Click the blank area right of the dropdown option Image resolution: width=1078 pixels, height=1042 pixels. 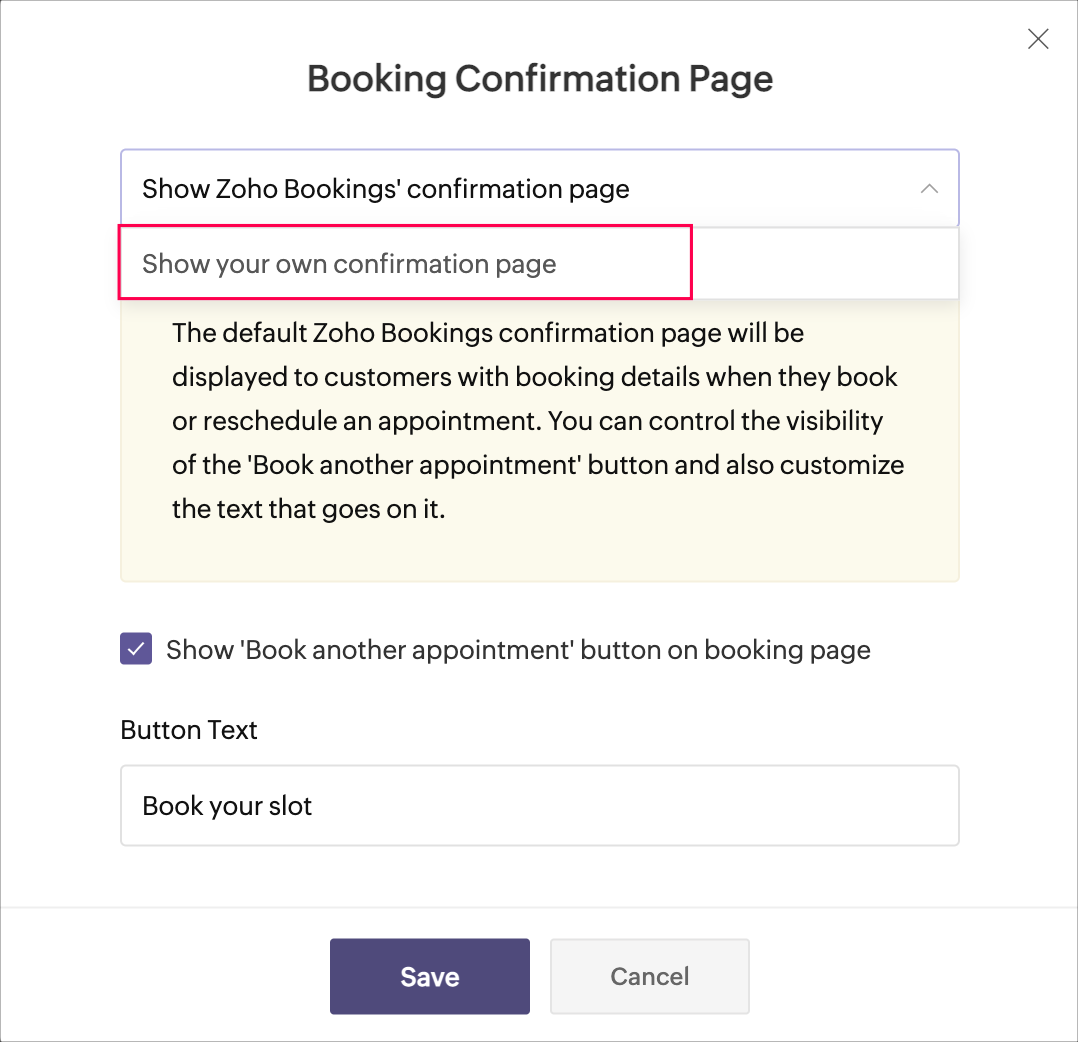tap(825, 263)
